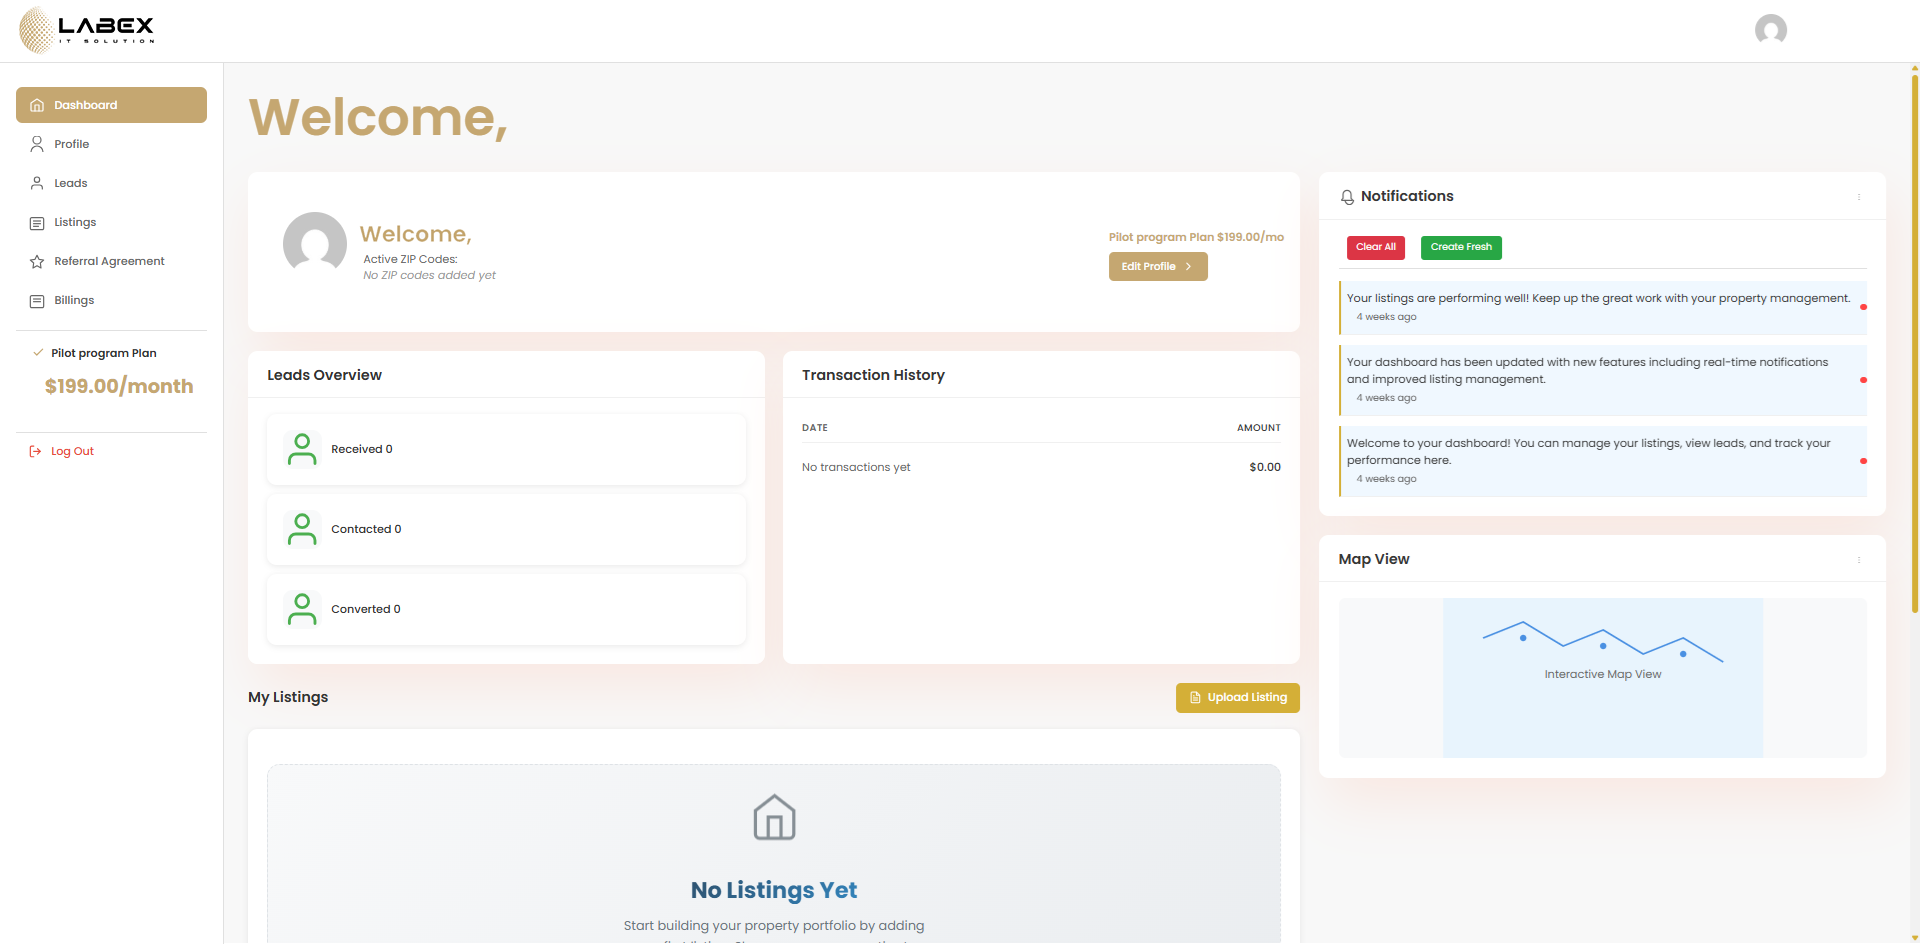Open the Referral Agreement page
This screenshot has width=1920, height=944.
pos(109,261)
